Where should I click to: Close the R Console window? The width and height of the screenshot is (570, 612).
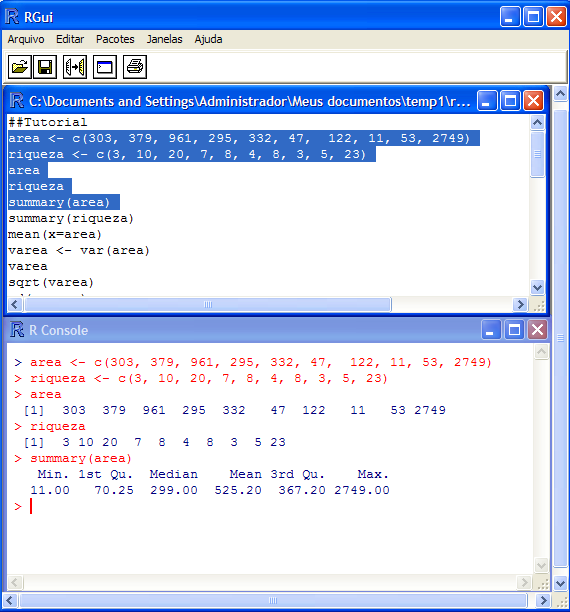pos(537,330)
